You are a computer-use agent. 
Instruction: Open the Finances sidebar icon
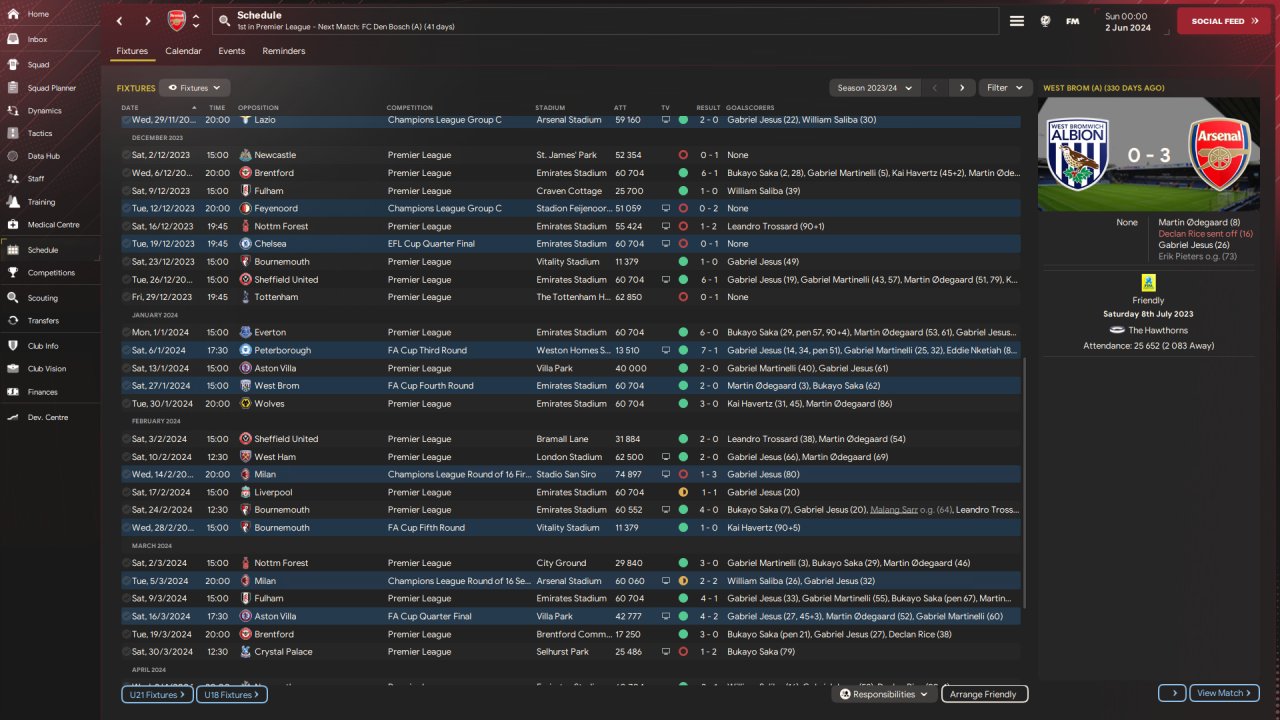14,392
